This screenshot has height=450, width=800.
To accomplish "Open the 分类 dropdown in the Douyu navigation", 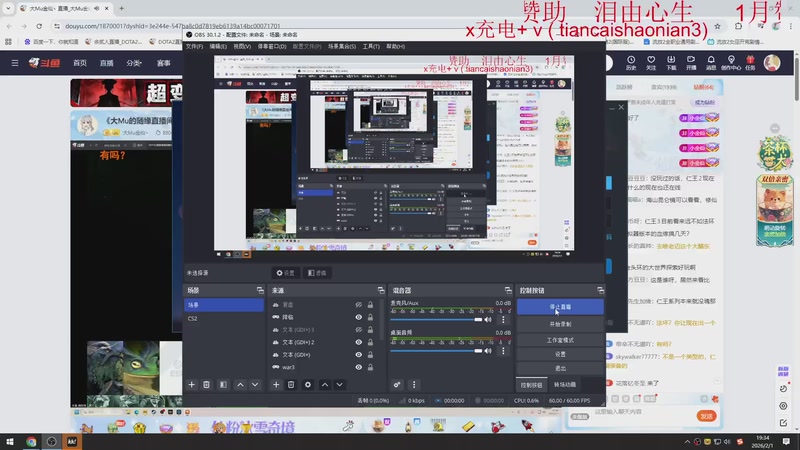I will [x=134, y=63].
